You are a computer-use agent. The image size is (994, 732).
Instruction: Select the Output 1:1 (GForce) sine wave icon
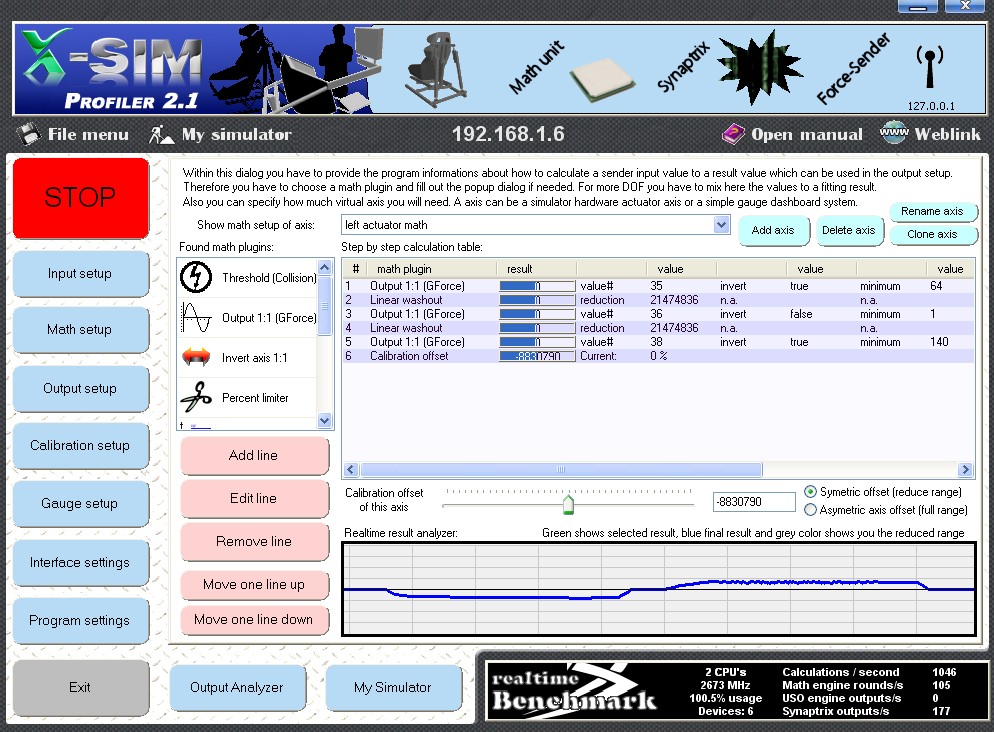point(196,318)
